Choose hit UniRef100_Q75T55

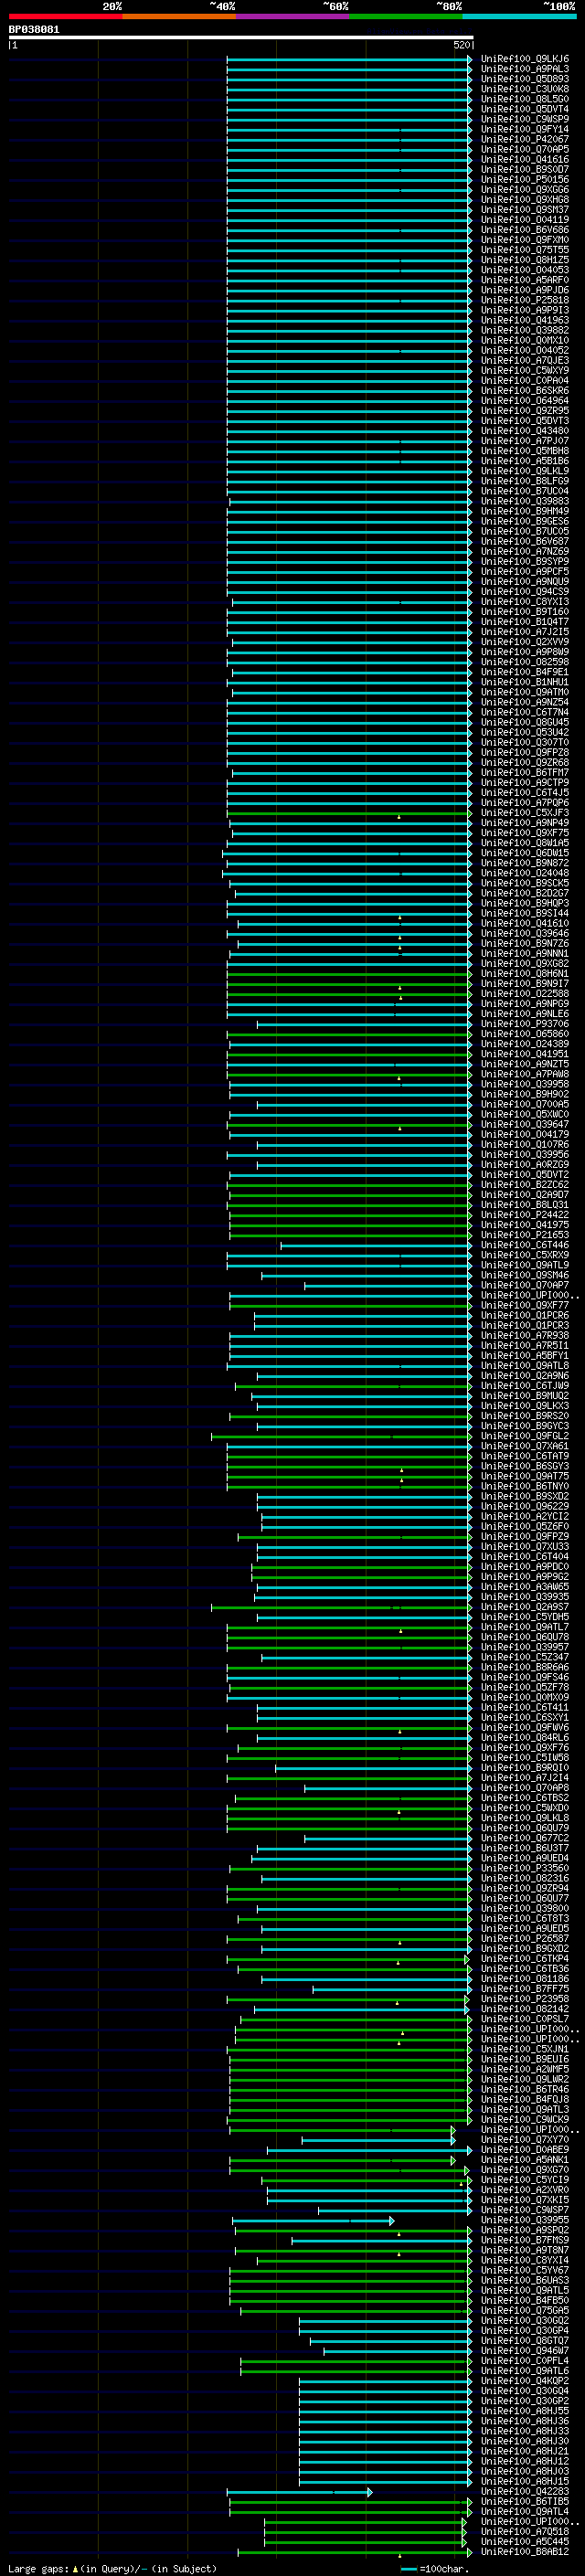click(525, 250)
